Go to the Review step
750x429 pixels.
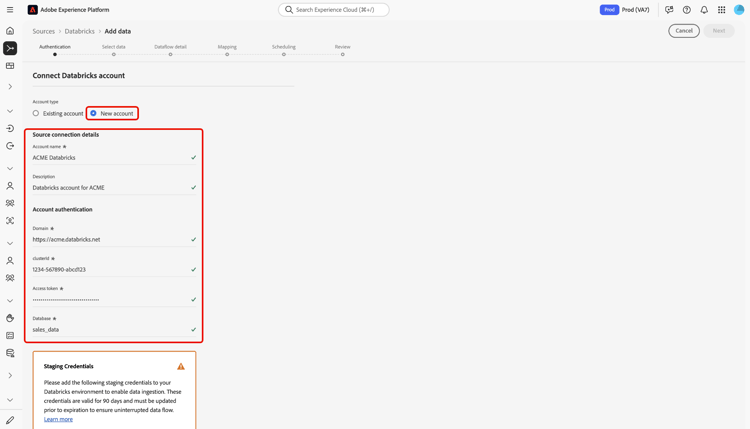point(342,50)
